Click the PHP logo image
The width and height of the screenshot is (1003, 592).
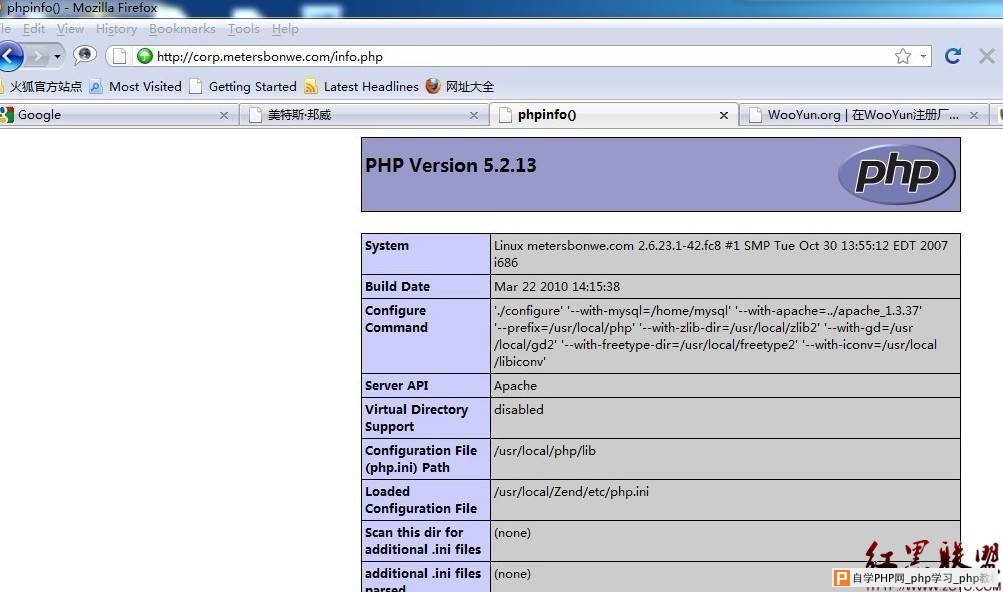click(897, 174)
